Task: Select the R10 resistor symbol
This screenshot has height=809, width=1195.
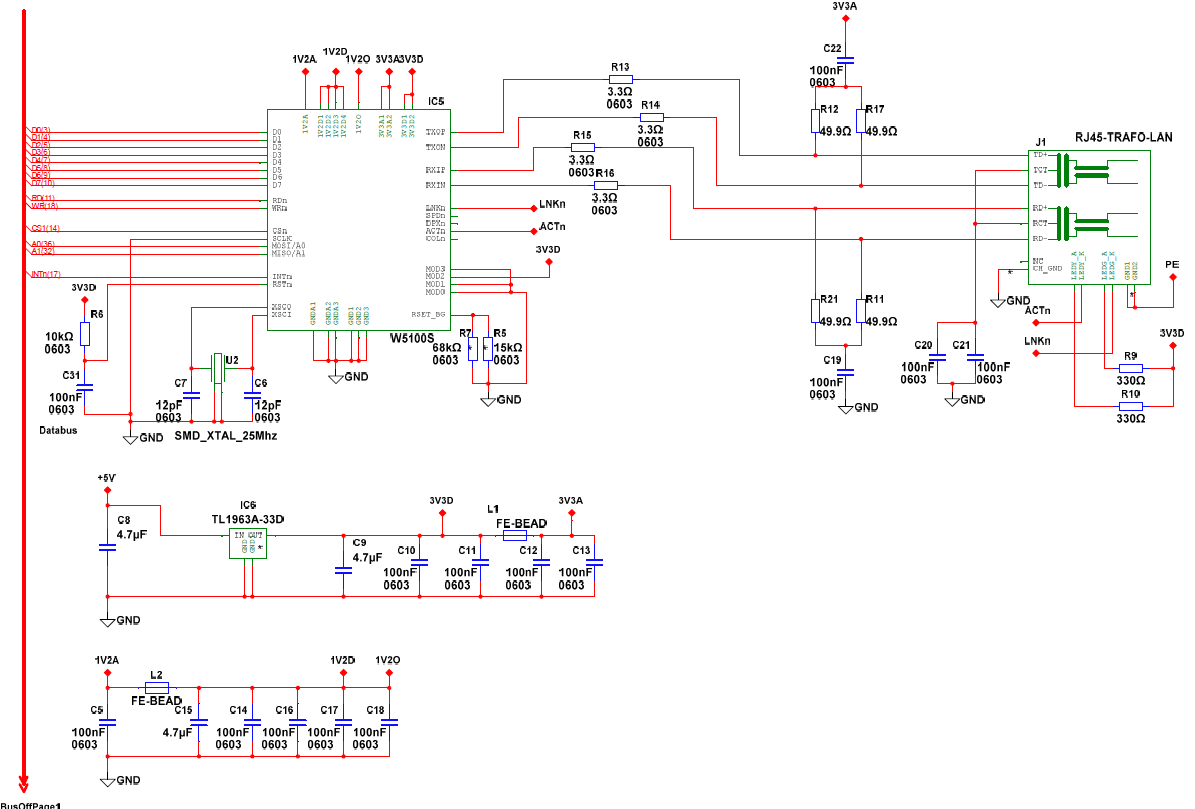Action: click(x=1130, y=407)
